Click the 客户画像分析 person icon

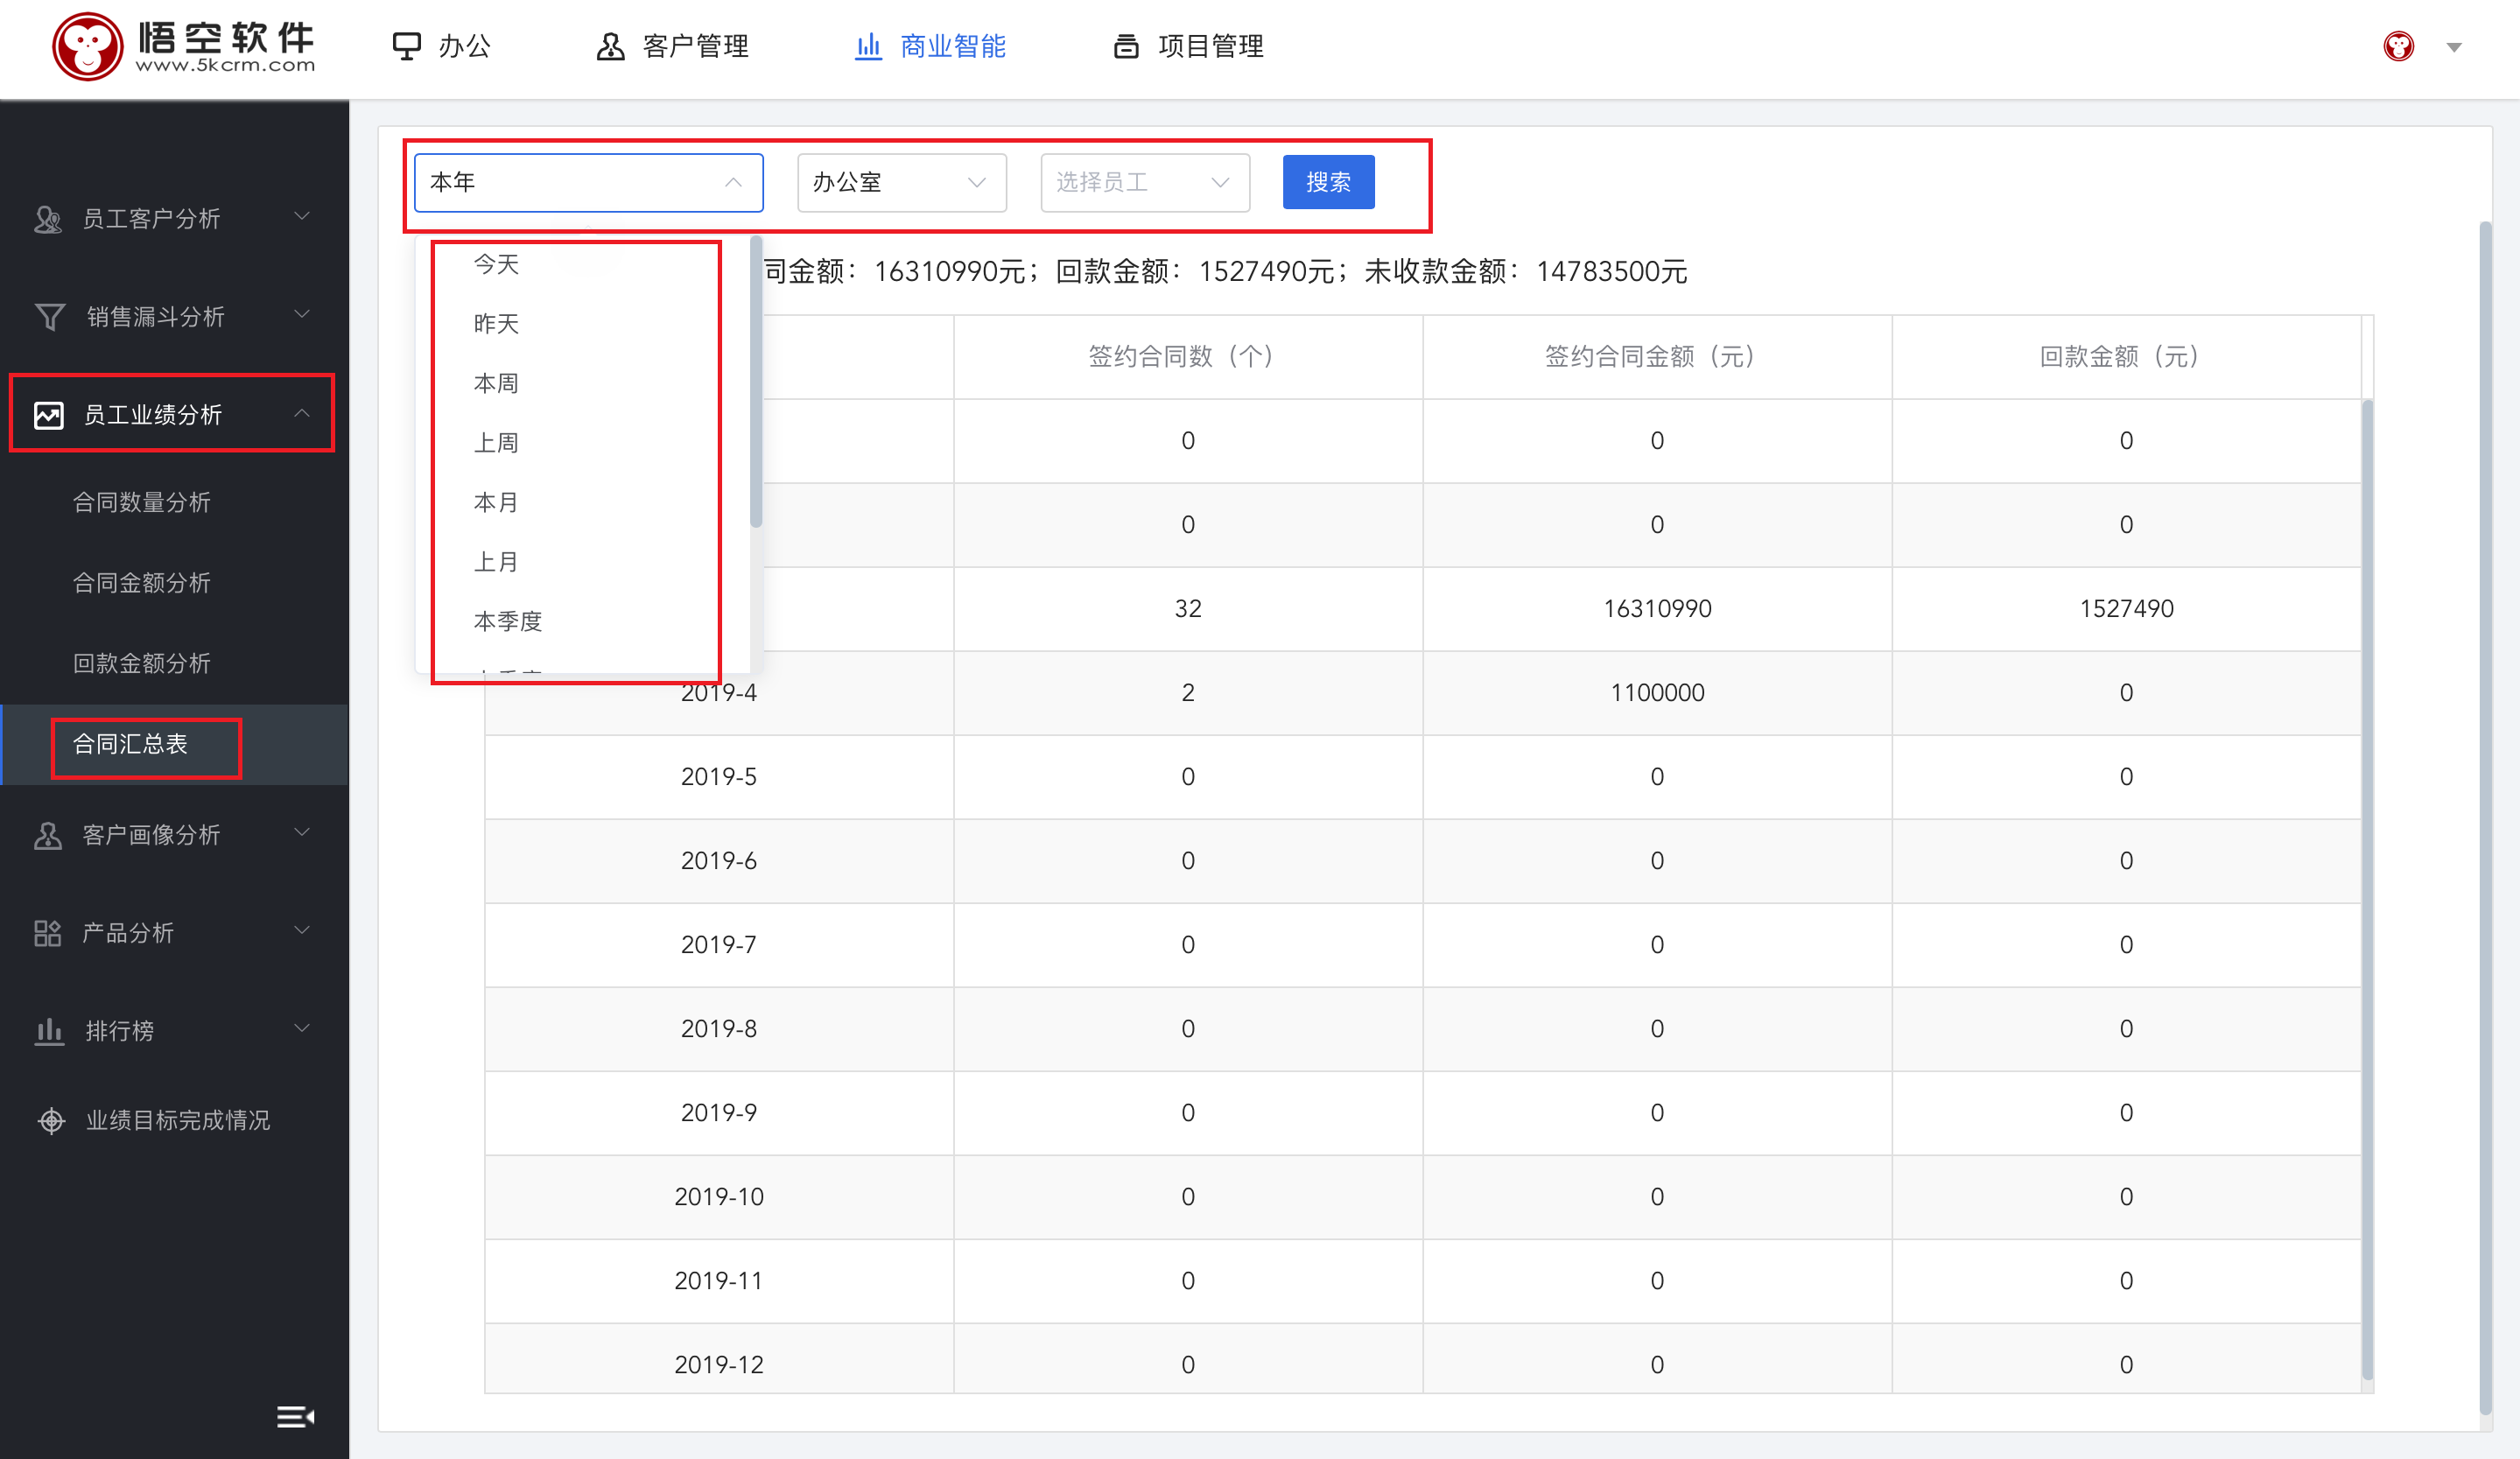tap(48, 834)
